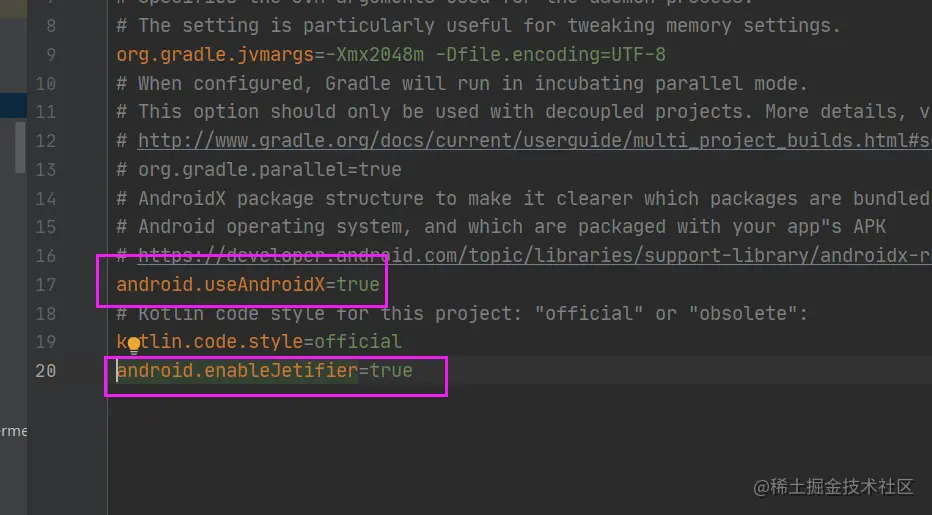This screenshot has width=932, height=515.
Task: Click line number 12 in the gutter
Action: tap(45, 141)
